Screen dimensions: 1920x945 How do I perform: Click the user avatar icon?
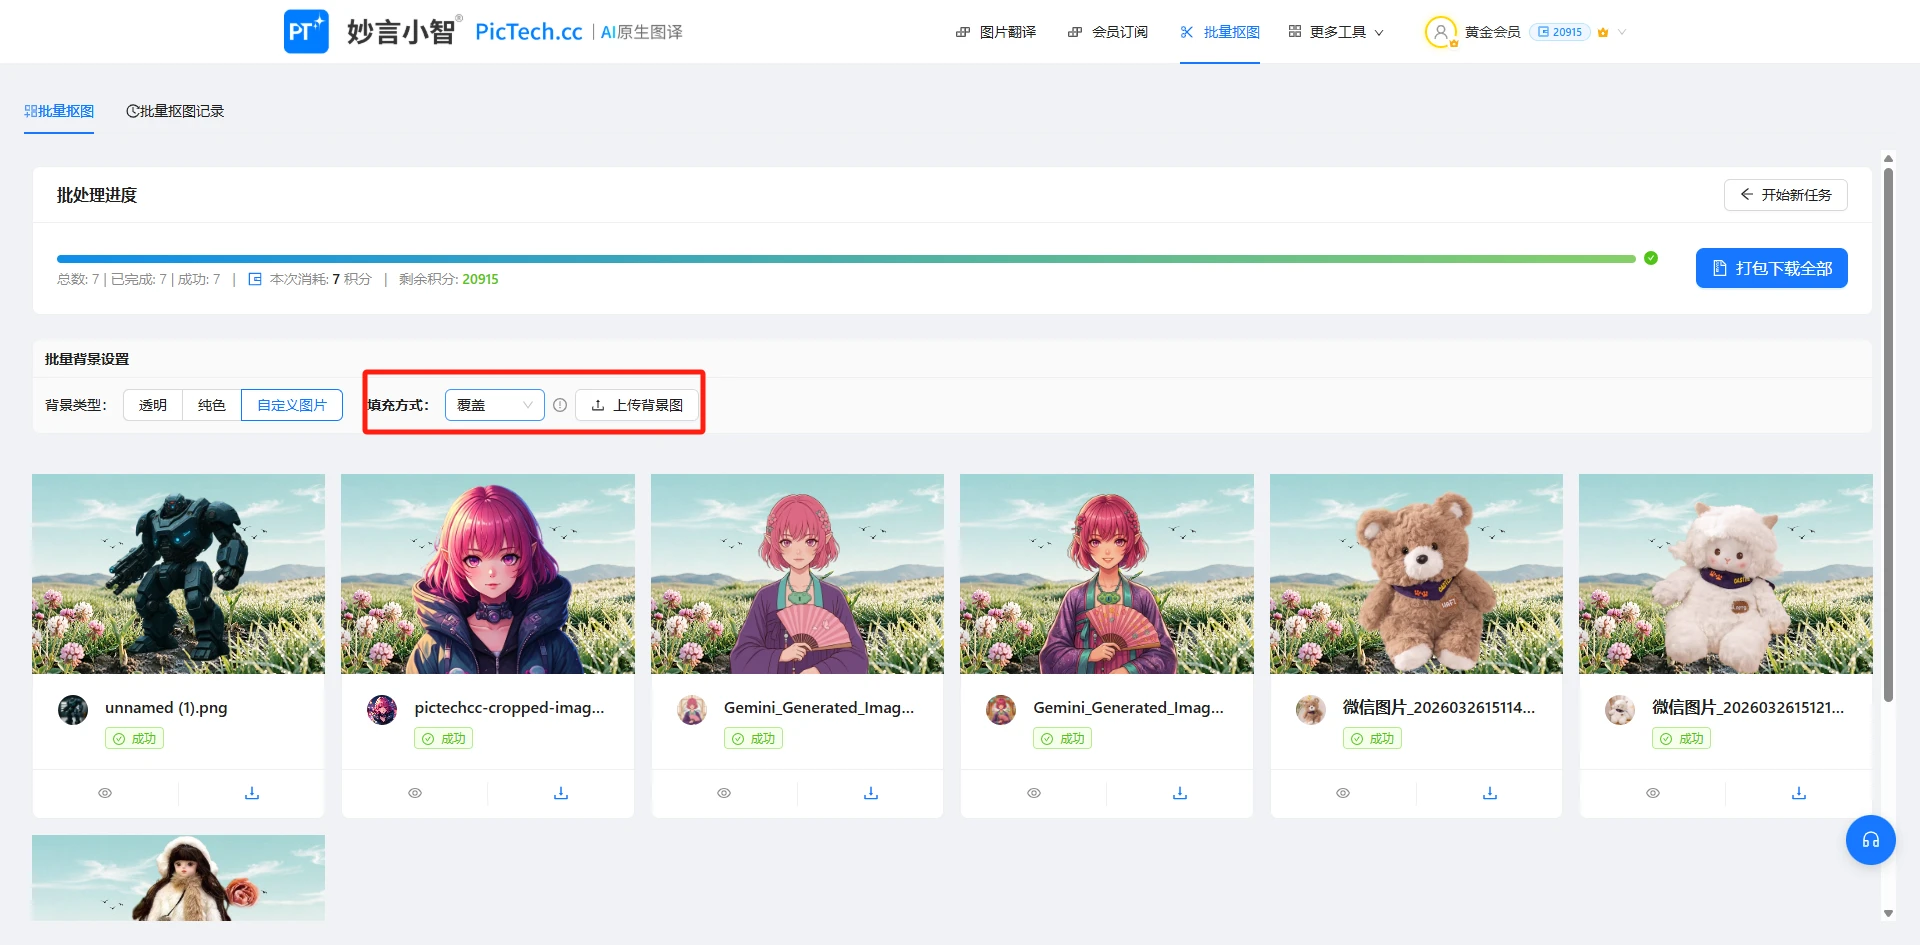pos(1440,32)
